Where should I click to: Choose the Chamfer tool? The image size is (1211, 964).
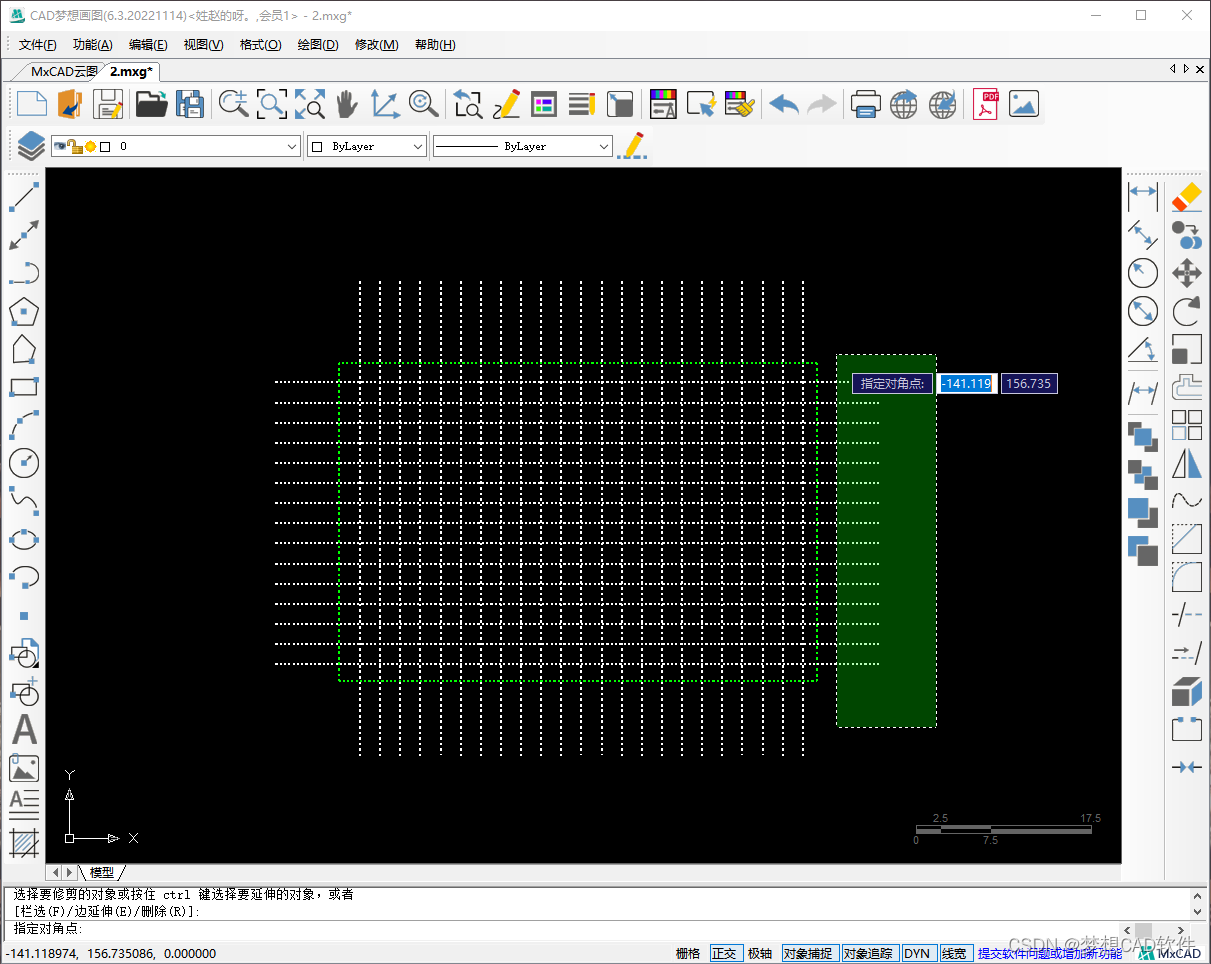tap(1186, 539)
